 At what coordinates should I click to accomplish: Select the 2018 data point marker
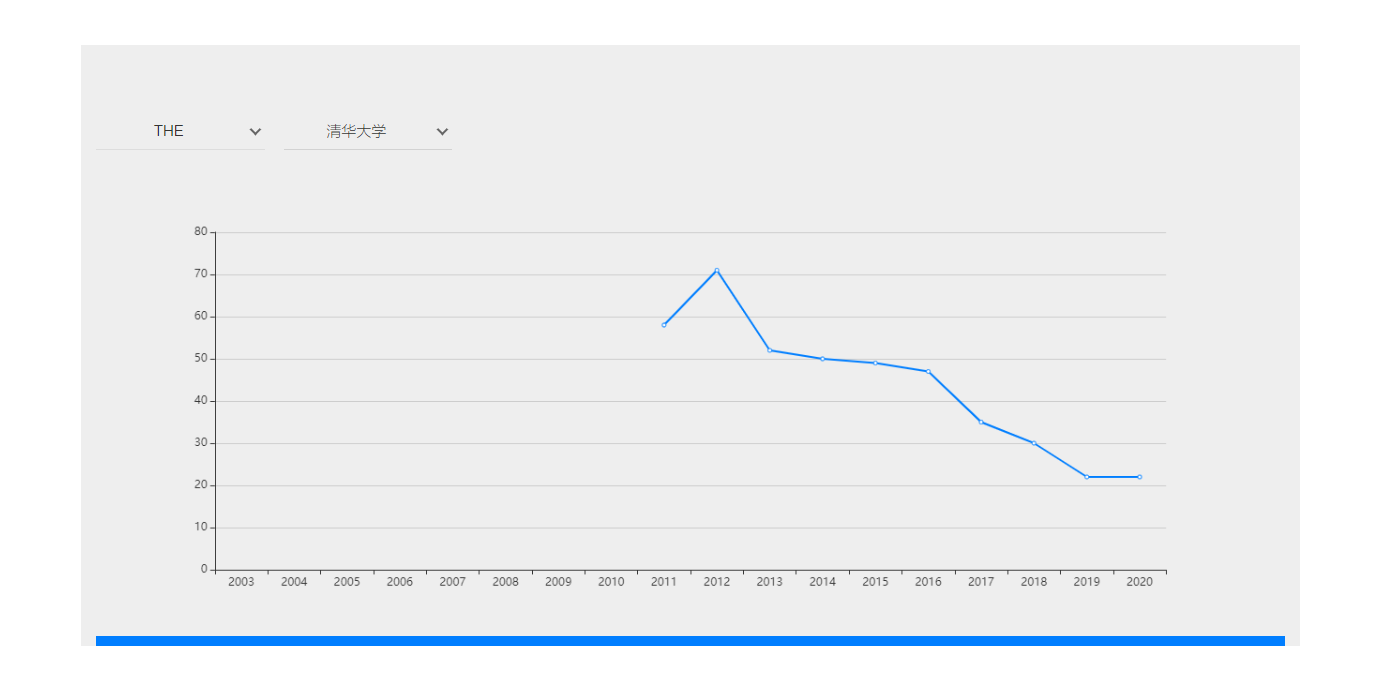(x=1034, y=443)
